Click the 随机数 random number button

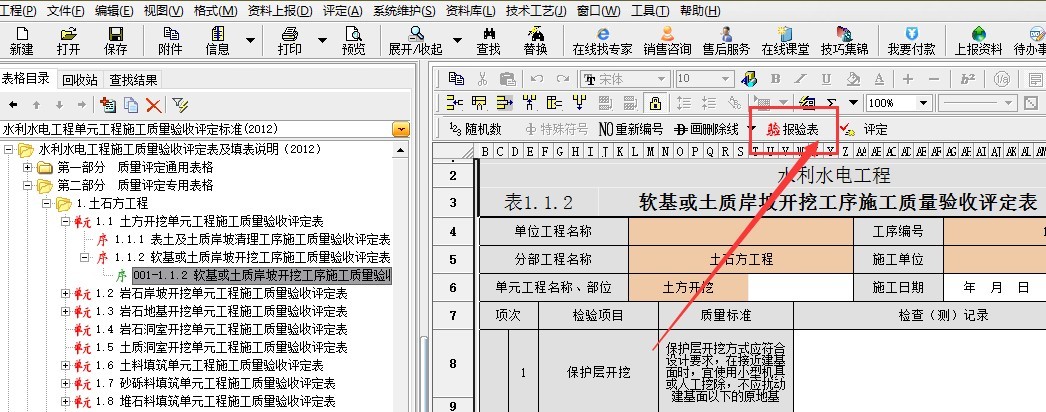click(475, 129)
